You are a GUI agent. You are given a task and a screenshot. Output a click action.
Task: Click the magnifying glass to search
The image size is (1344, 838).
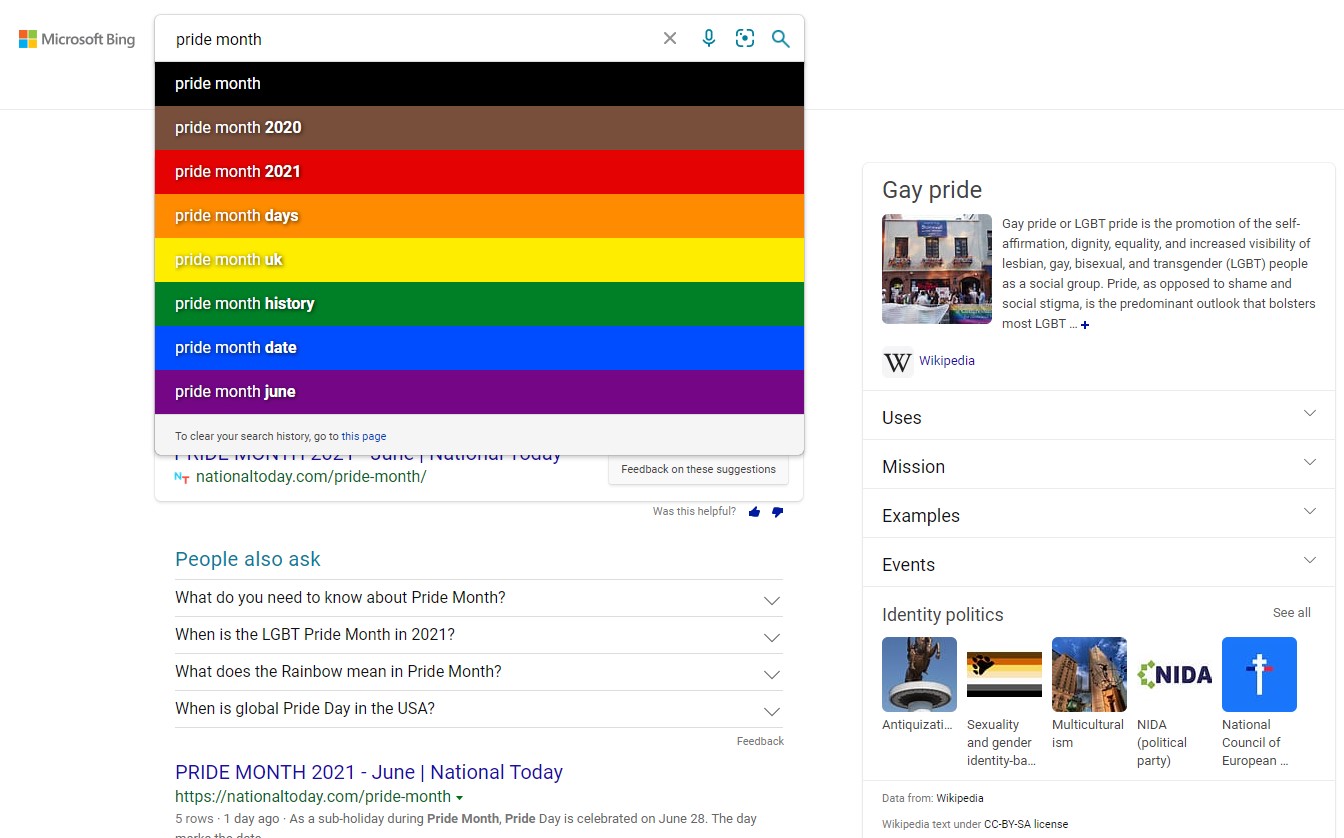pyautogui.click(x=781, y=38)
